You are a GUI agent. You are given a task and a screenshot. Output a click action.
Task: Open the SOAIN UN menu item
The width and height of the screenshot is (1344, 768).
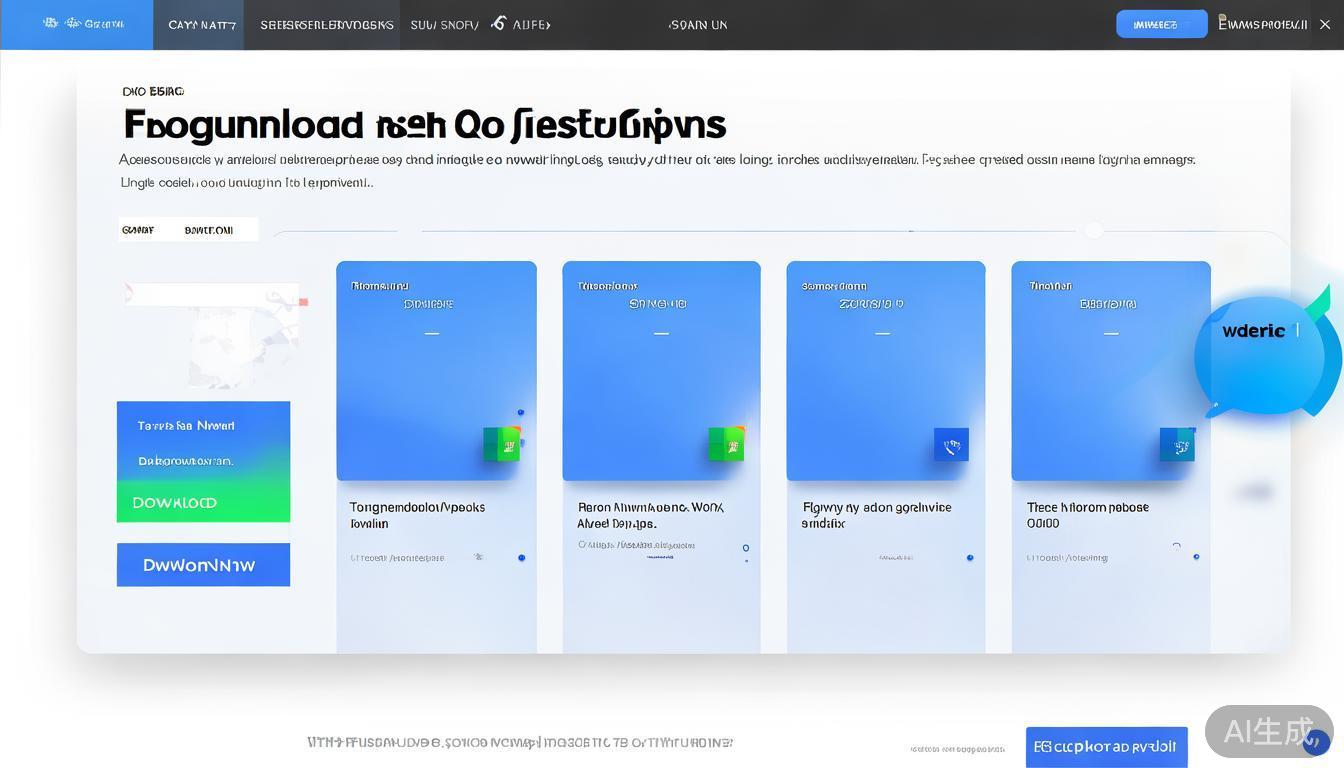pyautogui.click(x=698, y=25)
